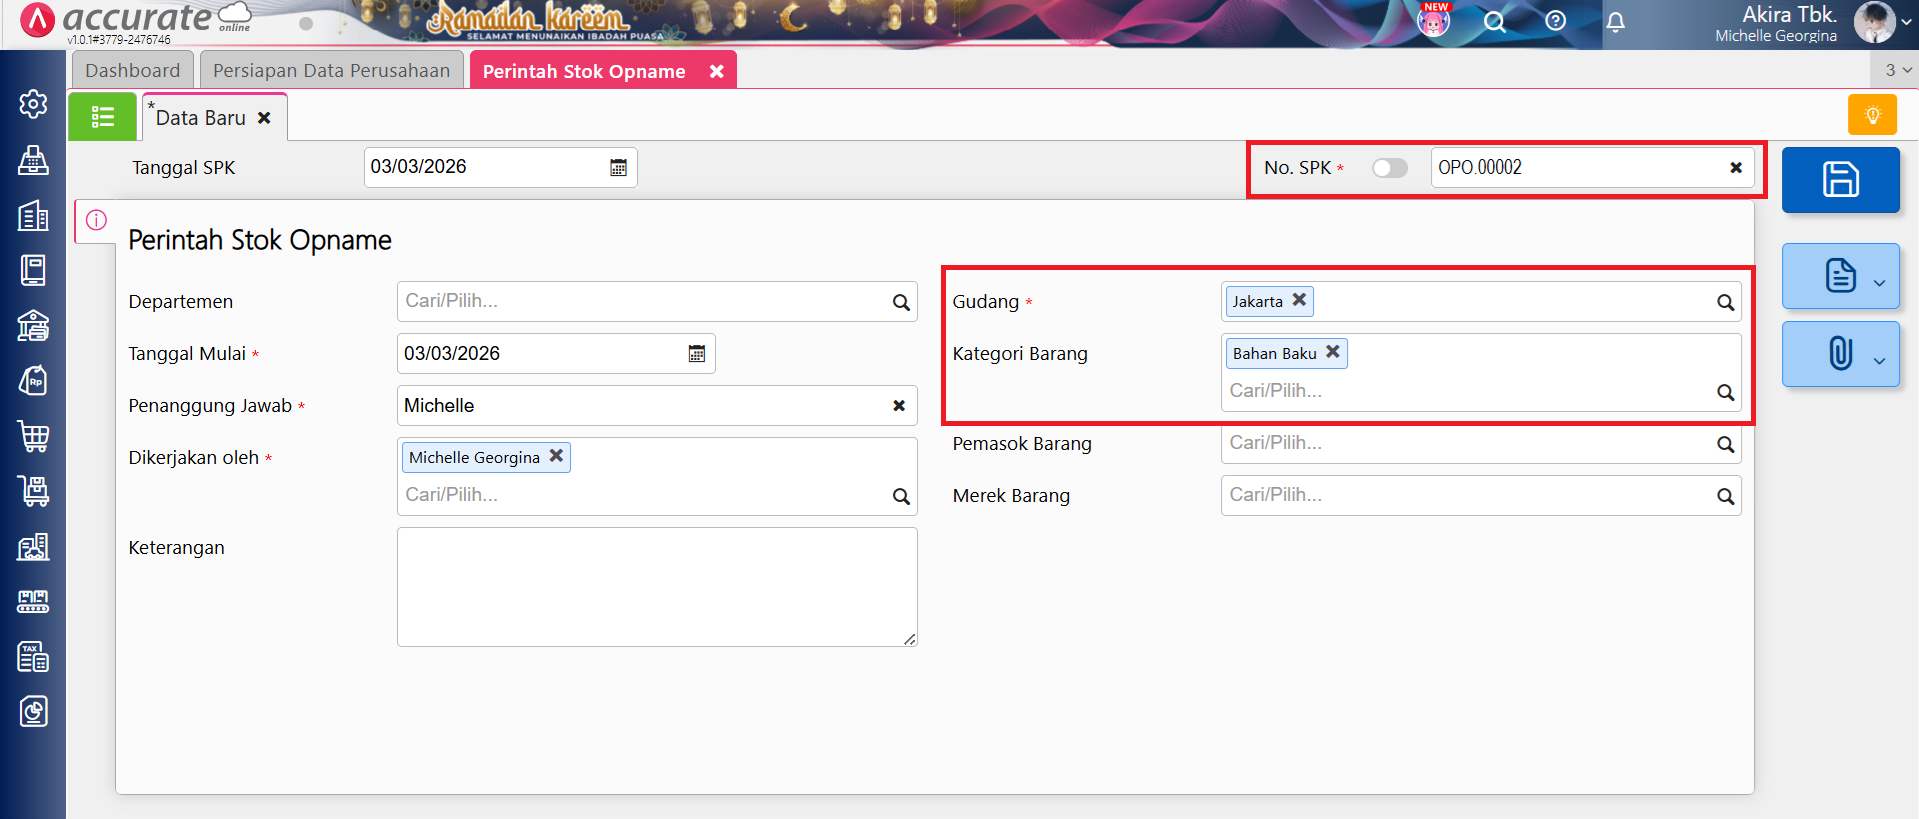Click the search magnifier in top bar
This screenshot has height=819, width=1919.
coord(1494,22)
